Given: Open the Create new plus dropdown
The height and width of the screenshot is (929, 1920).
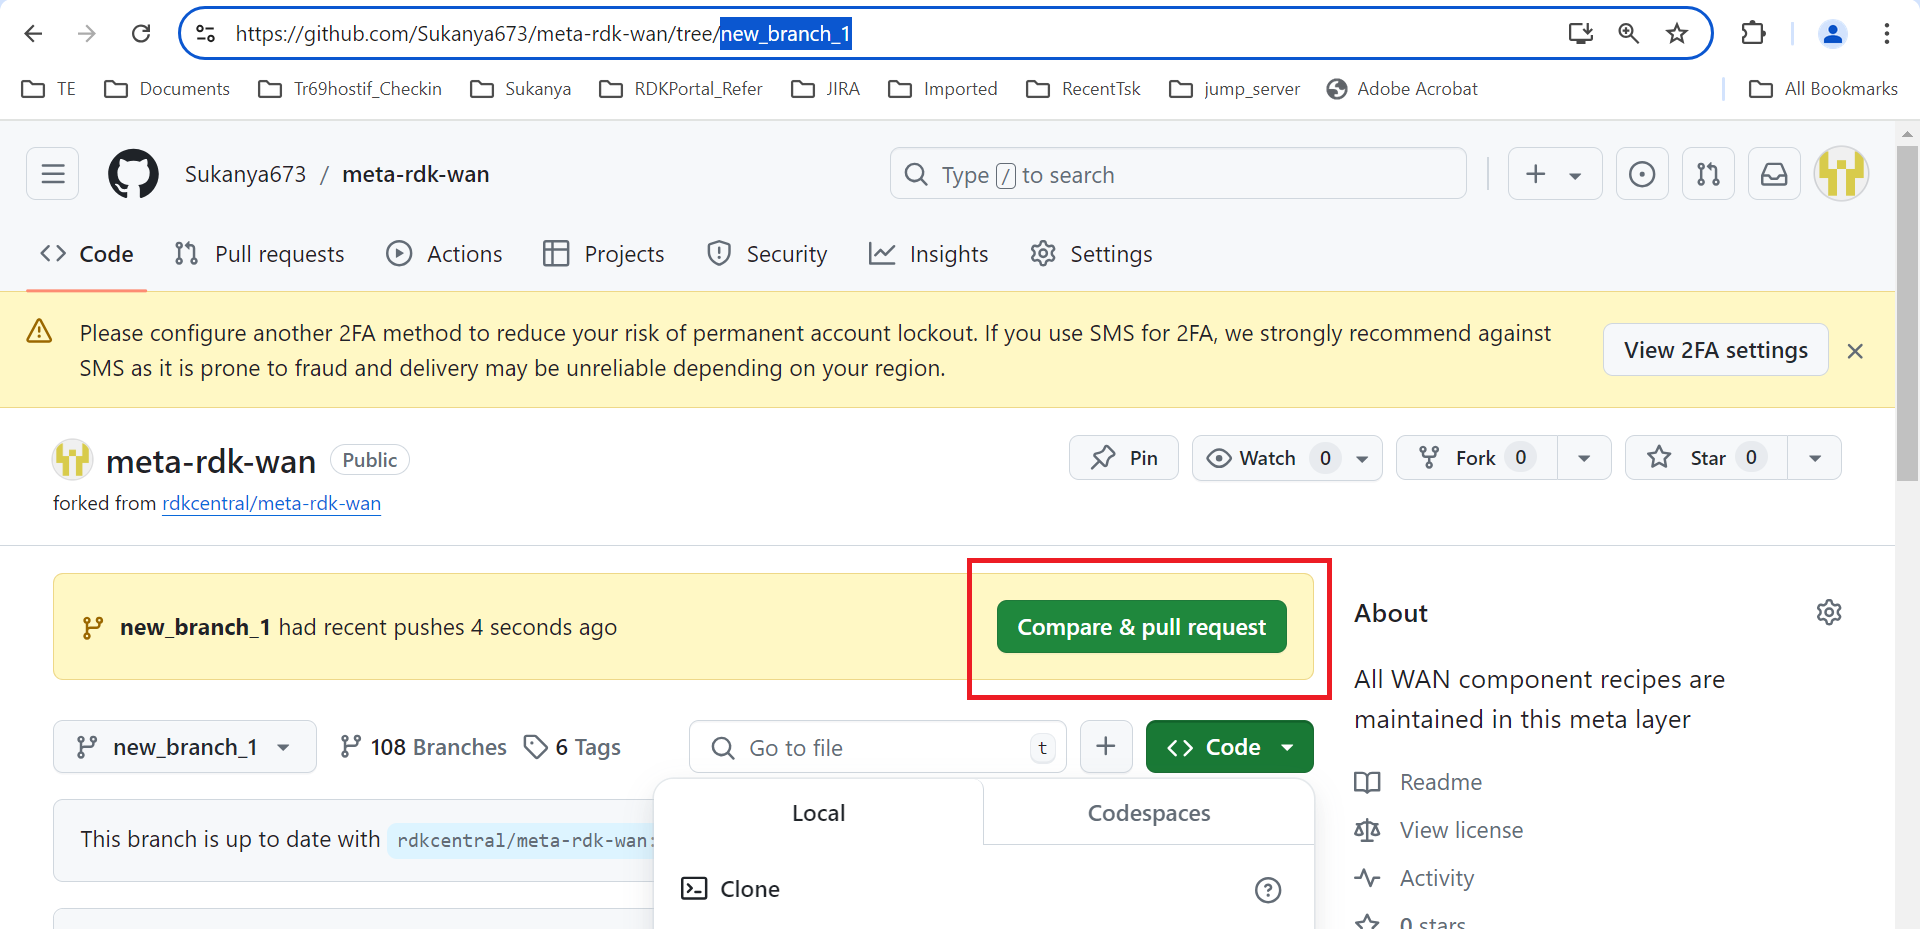Looking at the screenshot, I should 1555,174.
